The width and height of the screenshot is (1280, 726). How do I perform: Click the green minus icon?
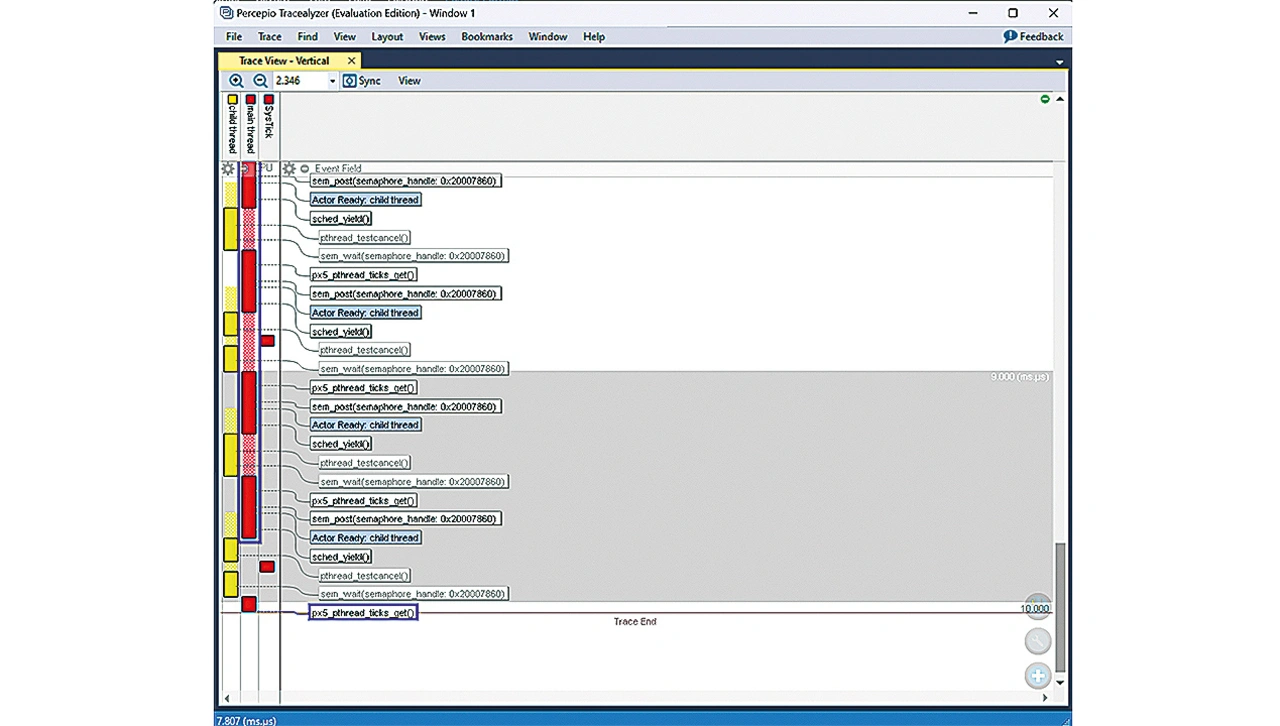(1045, 99)
